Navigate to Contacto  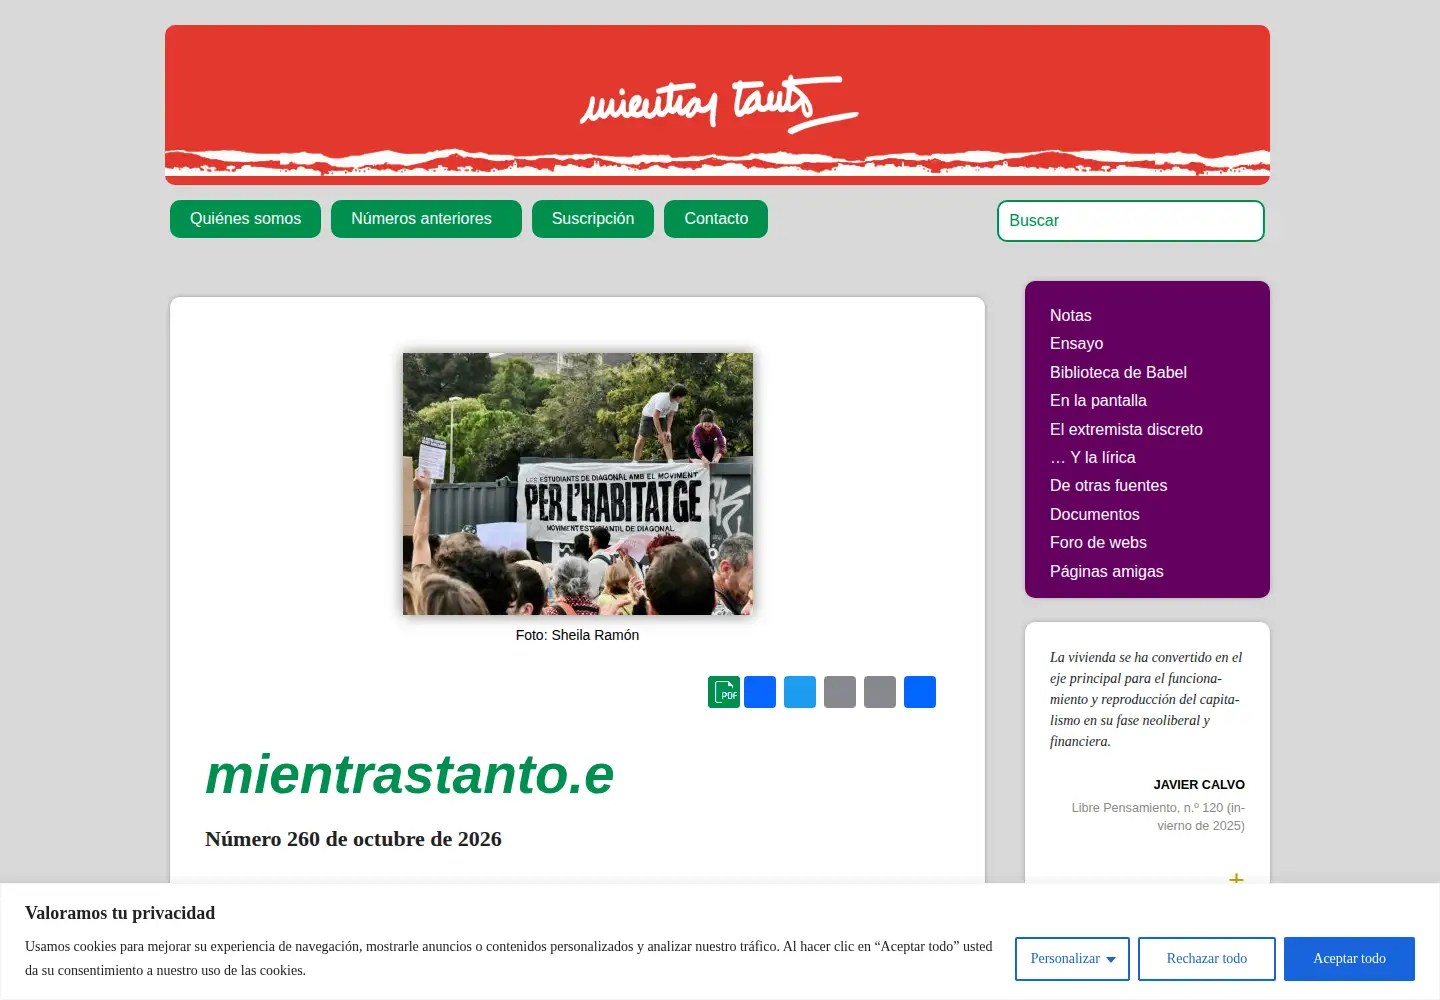[716, 219]
